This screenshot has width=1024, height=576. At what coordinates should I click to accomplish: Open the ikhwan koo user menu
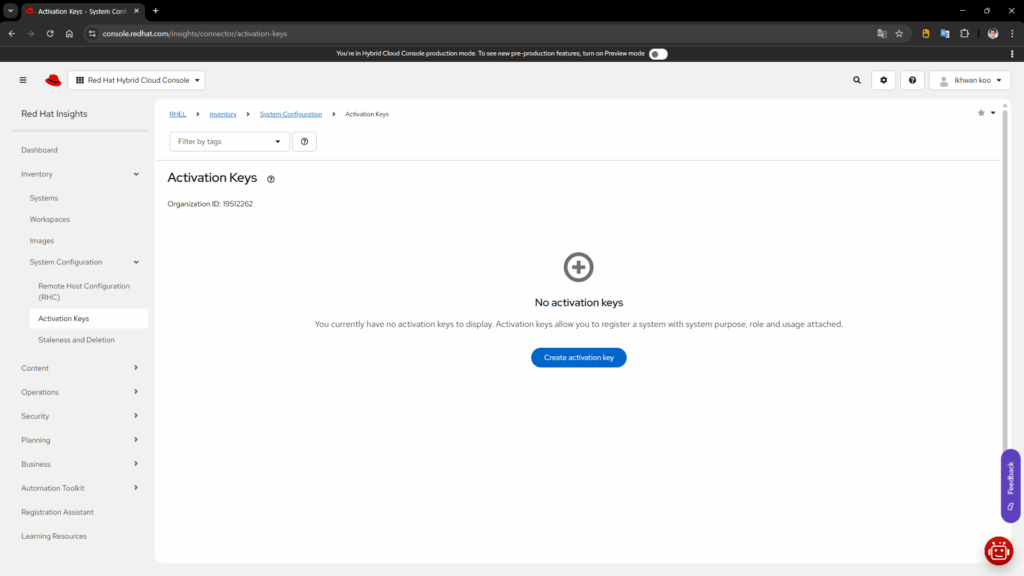click(x=969, y=80)
